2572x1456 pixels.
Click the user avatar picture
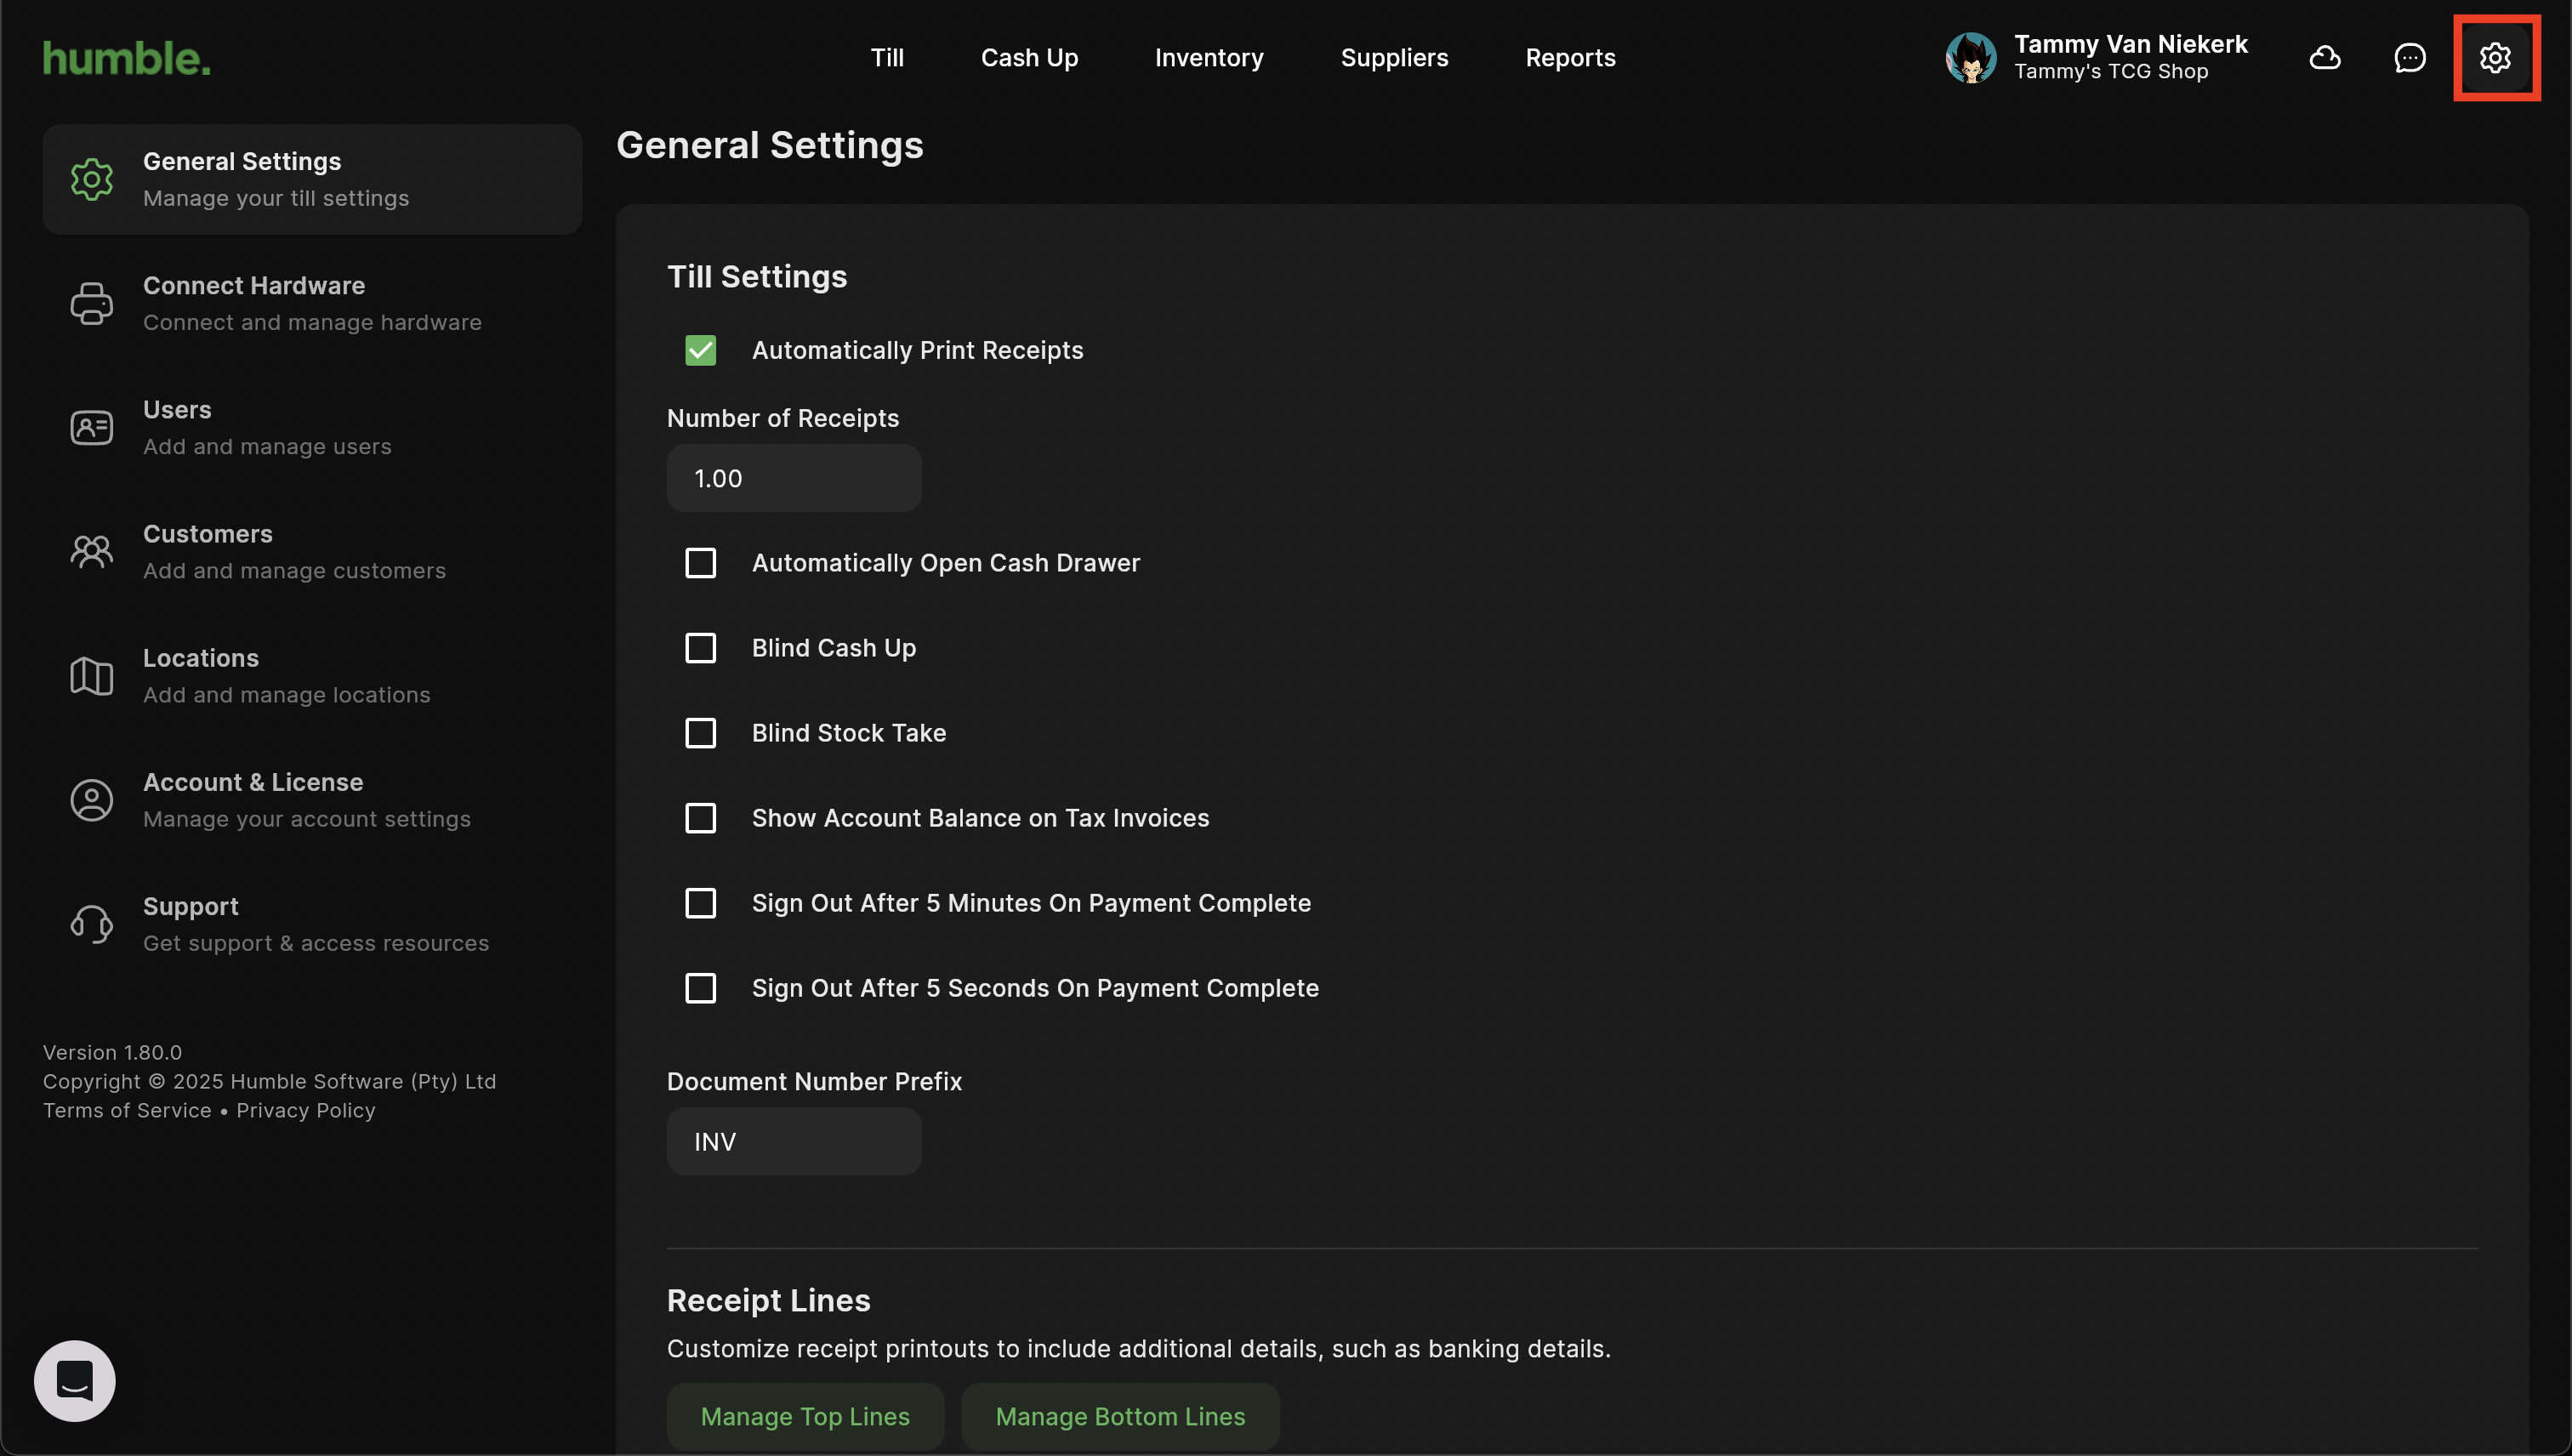[1970, 58]
